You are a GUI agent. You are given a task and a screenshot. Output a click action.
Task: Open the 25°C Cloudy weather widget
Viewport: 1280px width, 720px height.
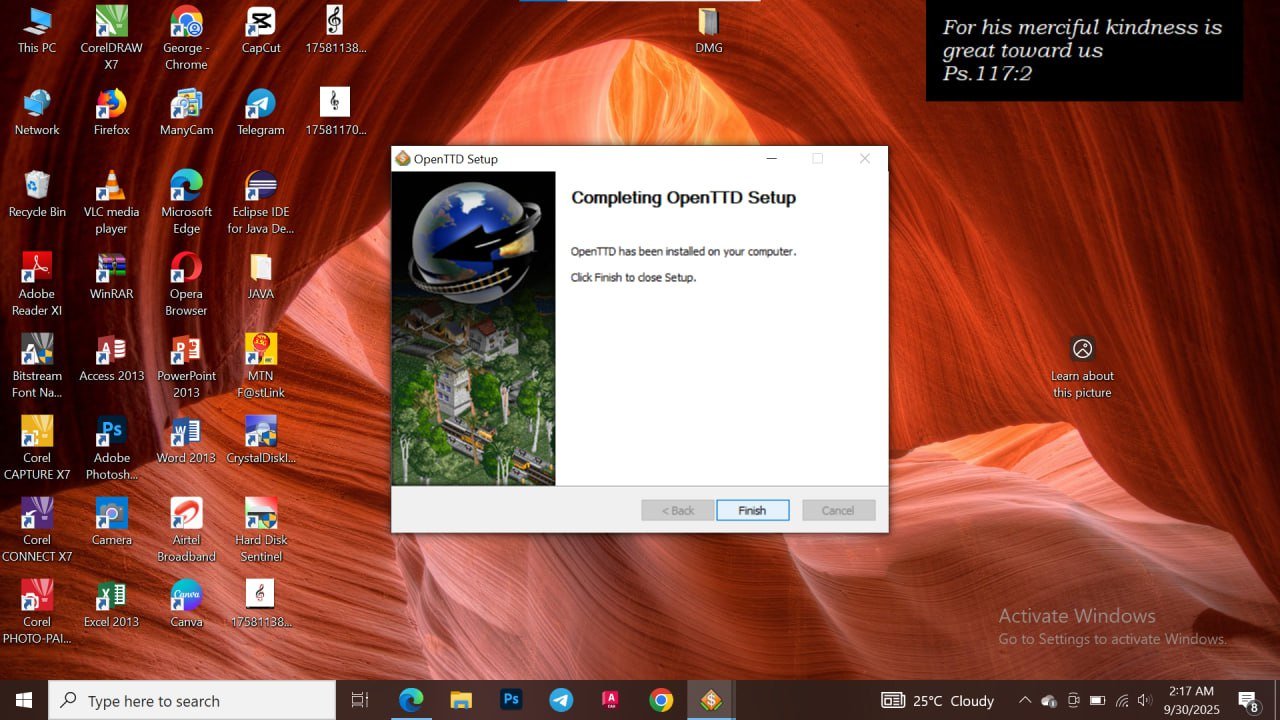pos(938,700)
